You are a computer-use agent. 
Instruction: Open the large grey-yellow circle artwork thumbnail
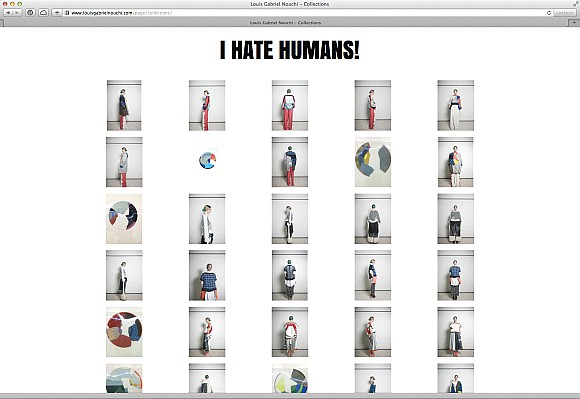tap(372, 162)
